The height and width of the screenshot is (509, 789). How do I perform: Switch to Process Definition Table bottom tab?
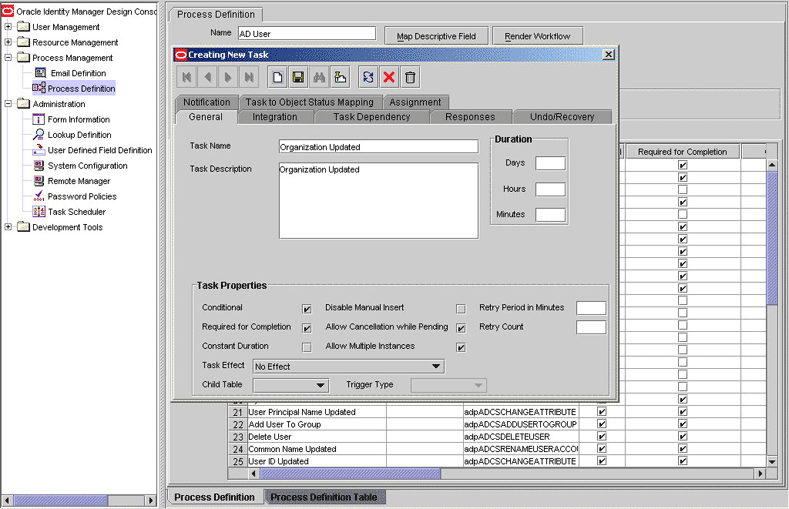[x=324, y=497]
